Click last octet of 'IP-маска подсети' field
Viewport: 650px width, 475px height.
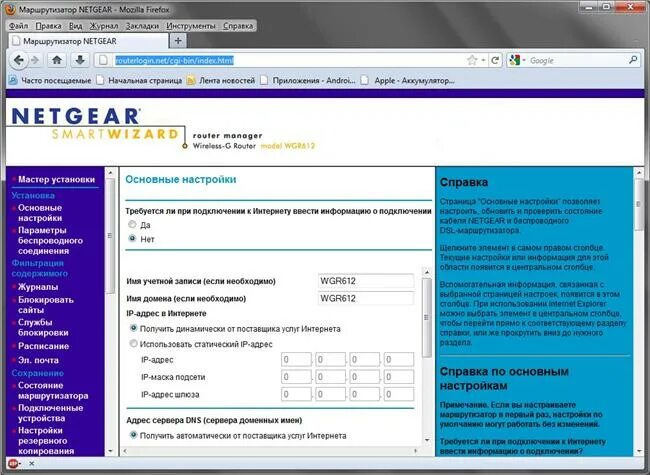point(399,377)
